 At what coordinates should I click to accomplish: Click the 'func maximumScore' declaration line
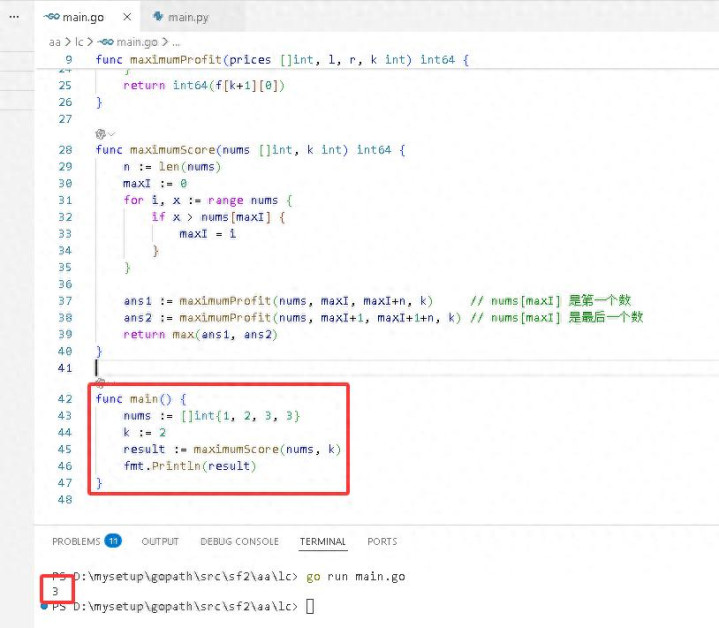click(x=250, y=150)
